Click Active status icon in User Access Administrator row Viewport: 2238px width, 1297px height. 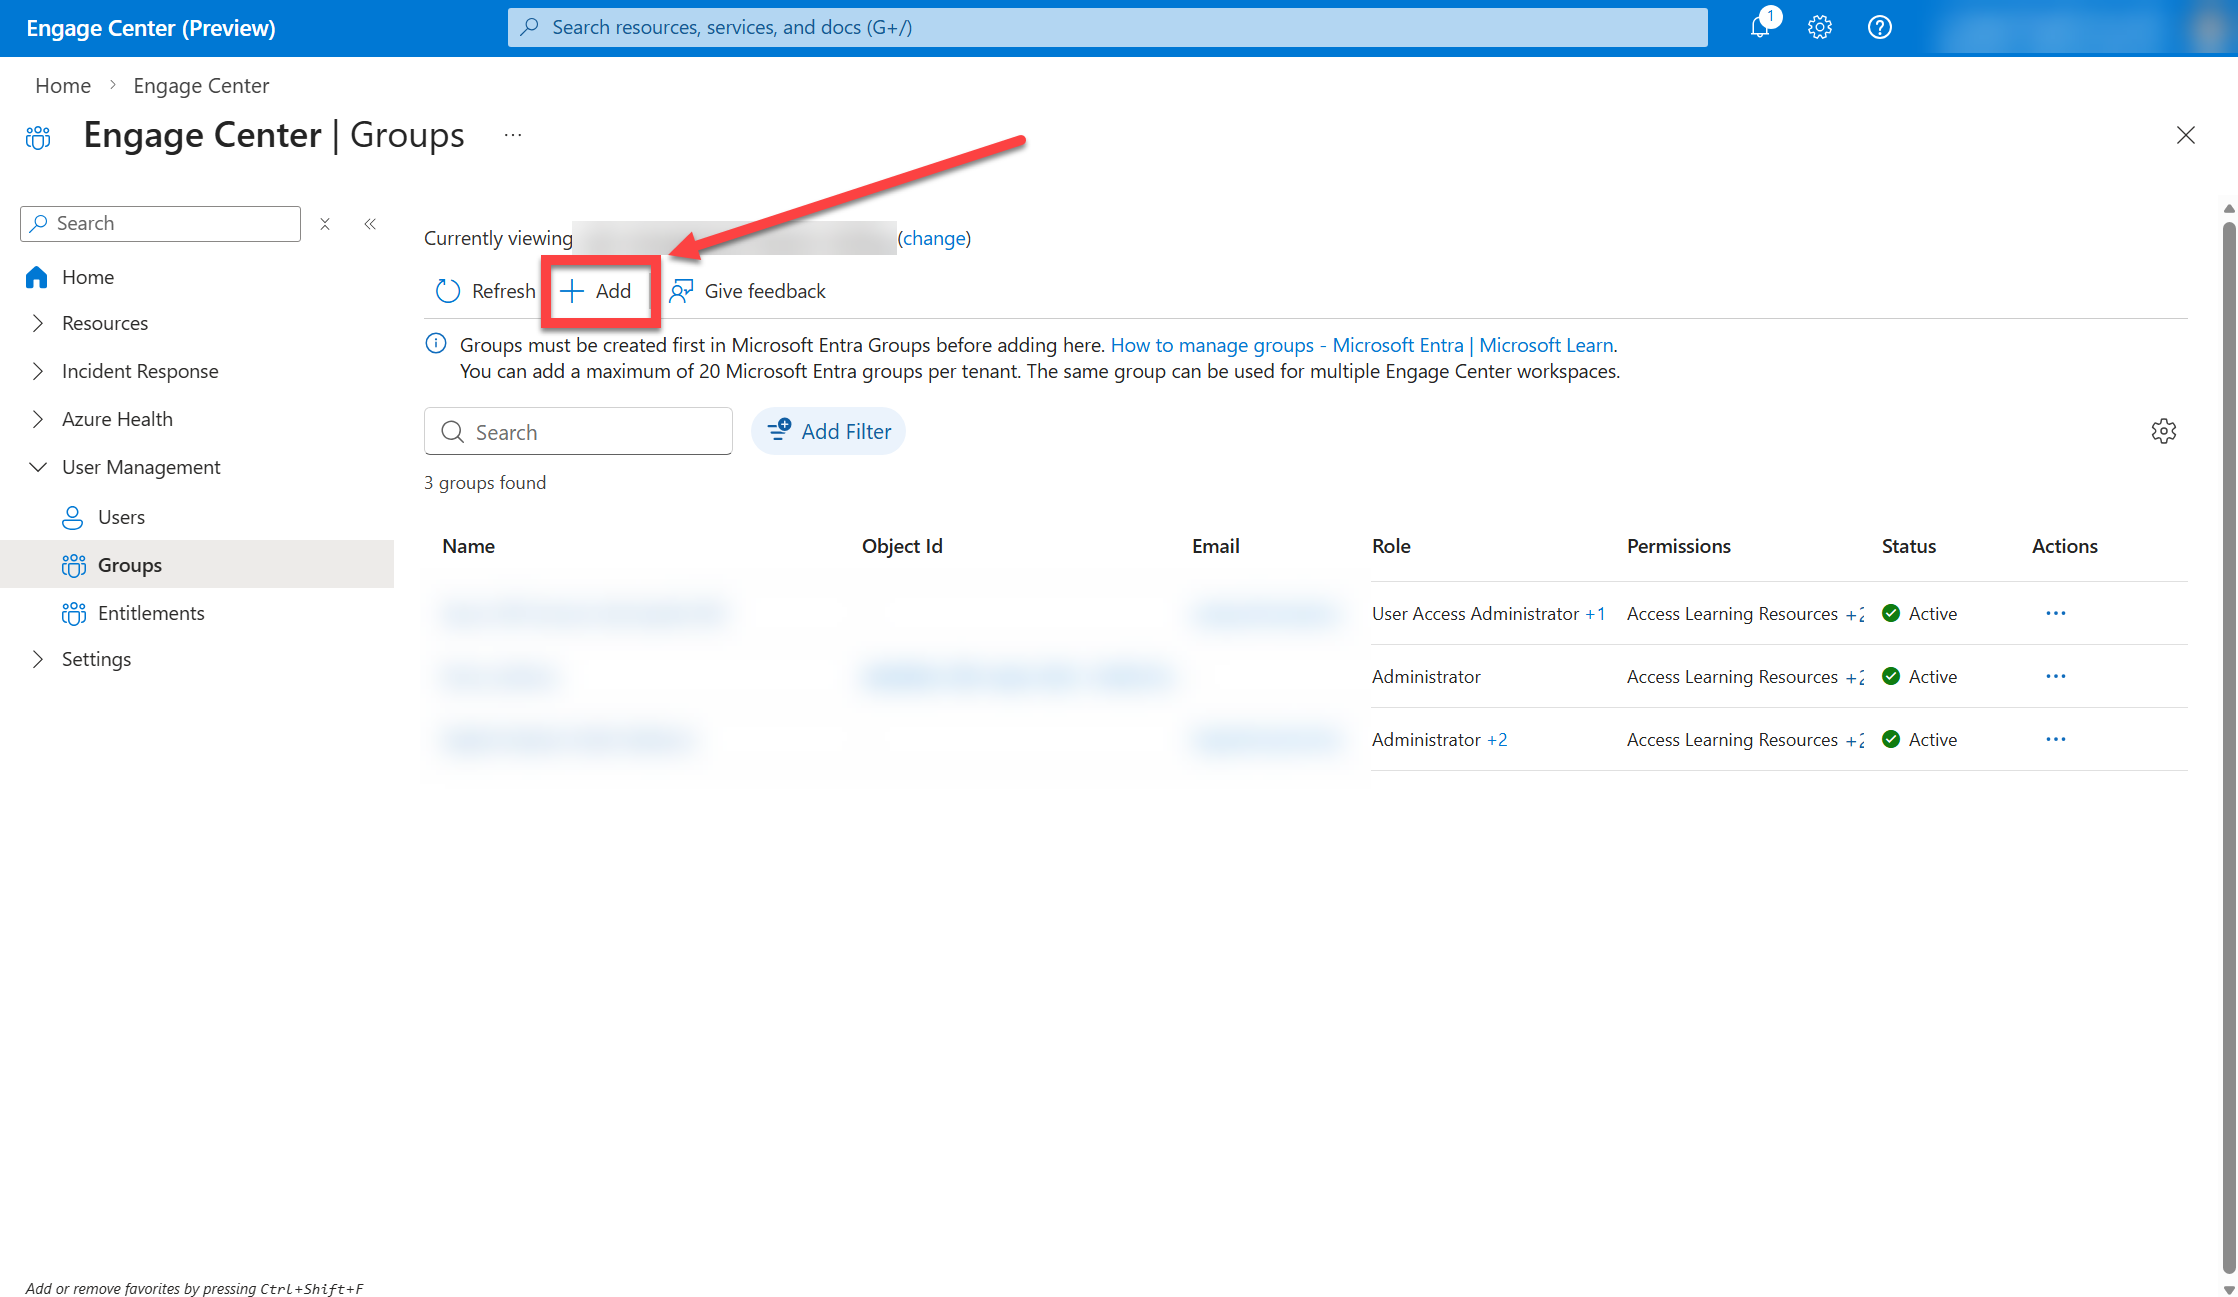(1891, 613)
